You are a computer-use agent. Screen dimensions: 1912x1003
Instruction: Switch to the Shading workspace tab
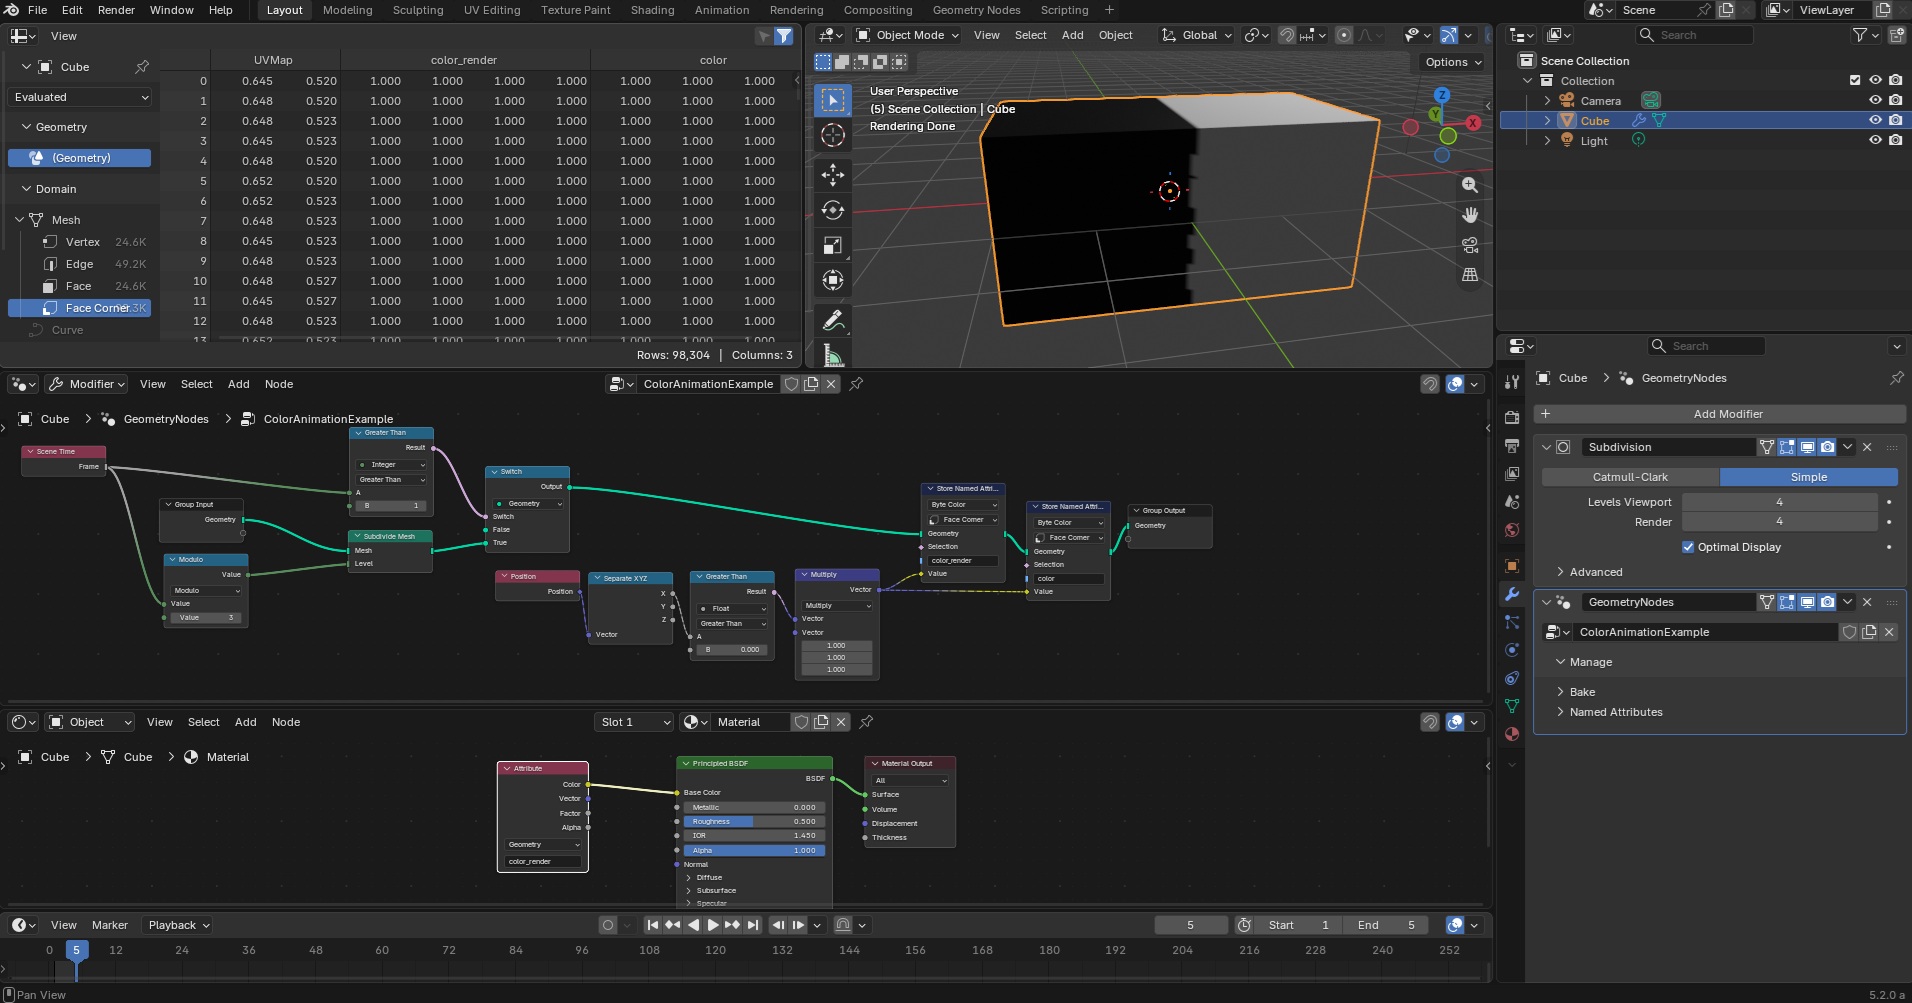652,10
